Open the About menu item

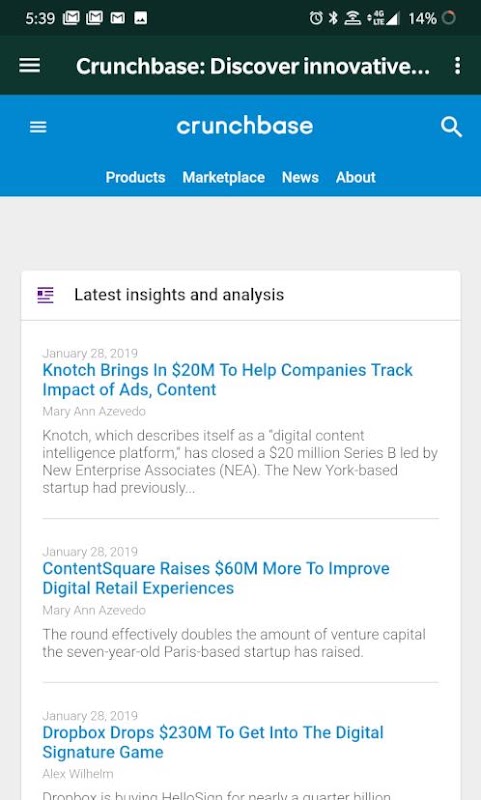click(356, 177)
